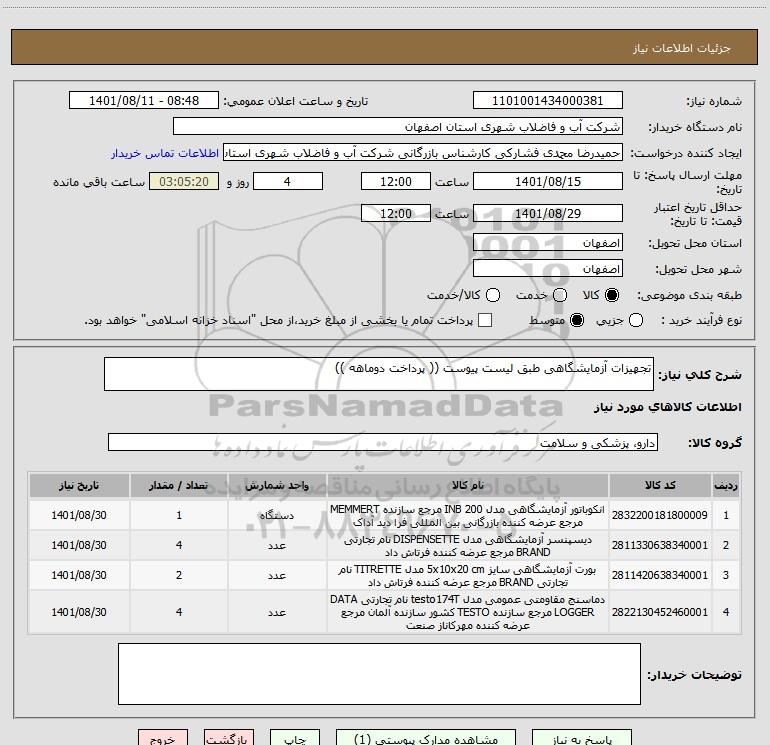Click item code 281142063834001
The width and height of the screenshot is (770, 745).
click(x=660, y=575)
